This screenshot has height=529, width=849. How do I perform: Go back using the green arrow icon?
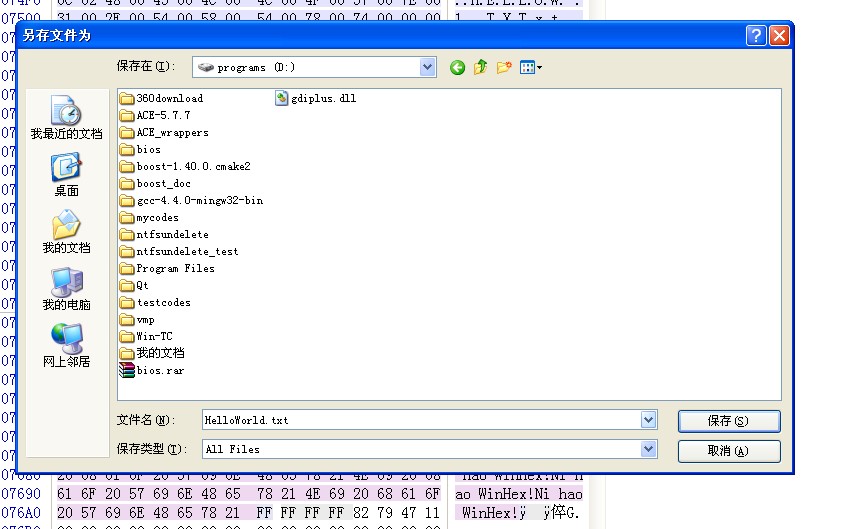click(457, 68)
